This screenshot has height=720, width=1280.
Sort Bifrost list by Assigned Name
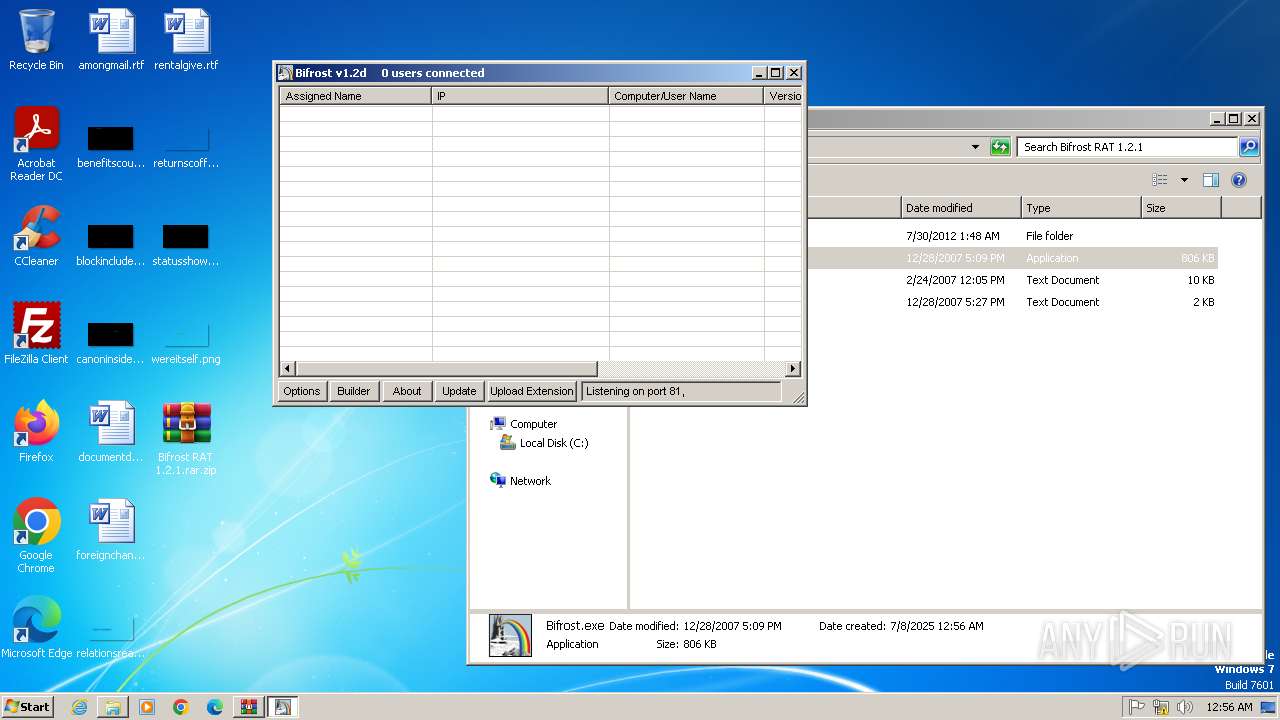point(355,96)
